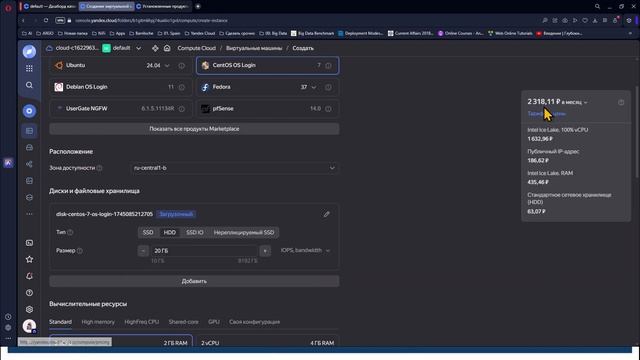The image size is (640, 360).
Task: Switch to HighFreq CPU tab
Action: [142, 322]
